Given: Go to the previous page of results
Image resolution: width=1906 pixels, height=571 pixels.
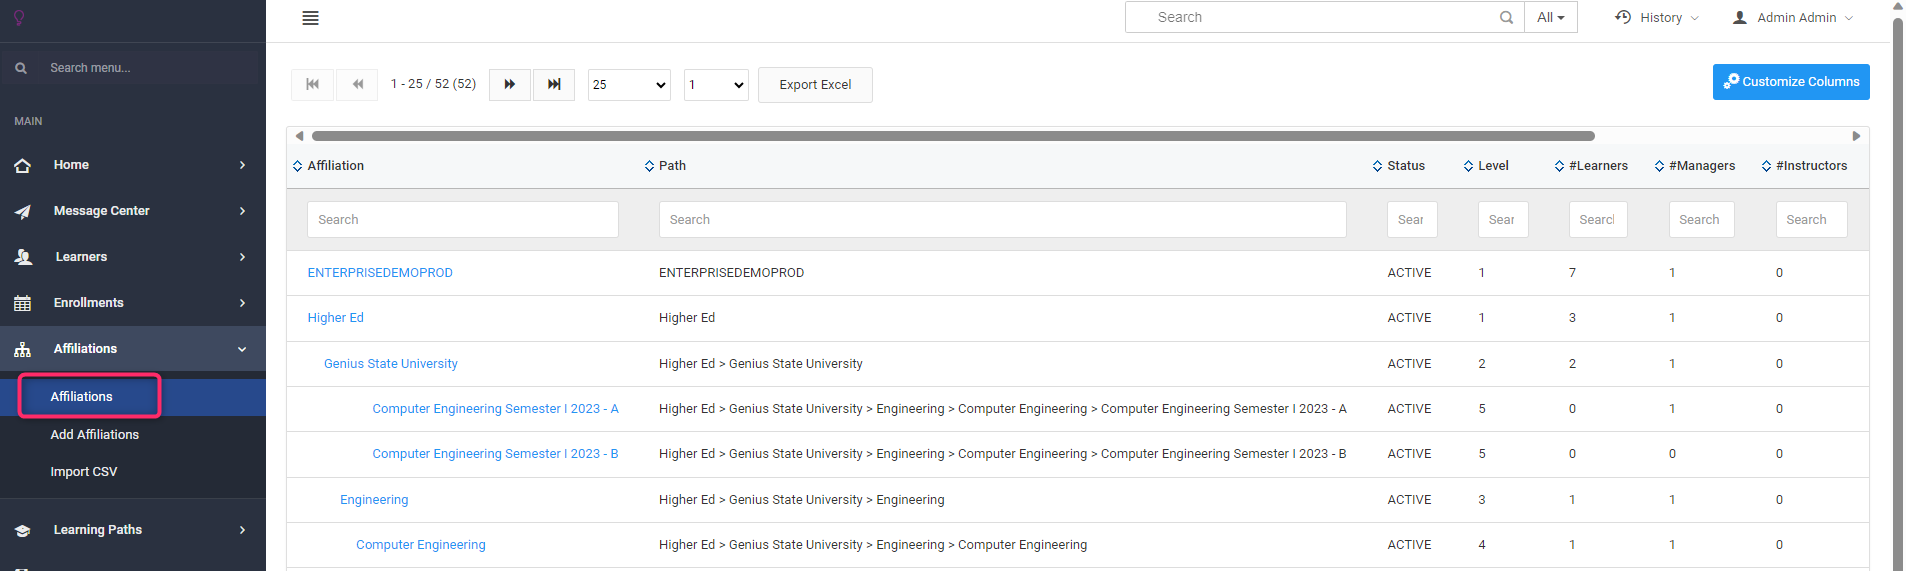Looking at the screenshot, I should [x=357, y=85].
